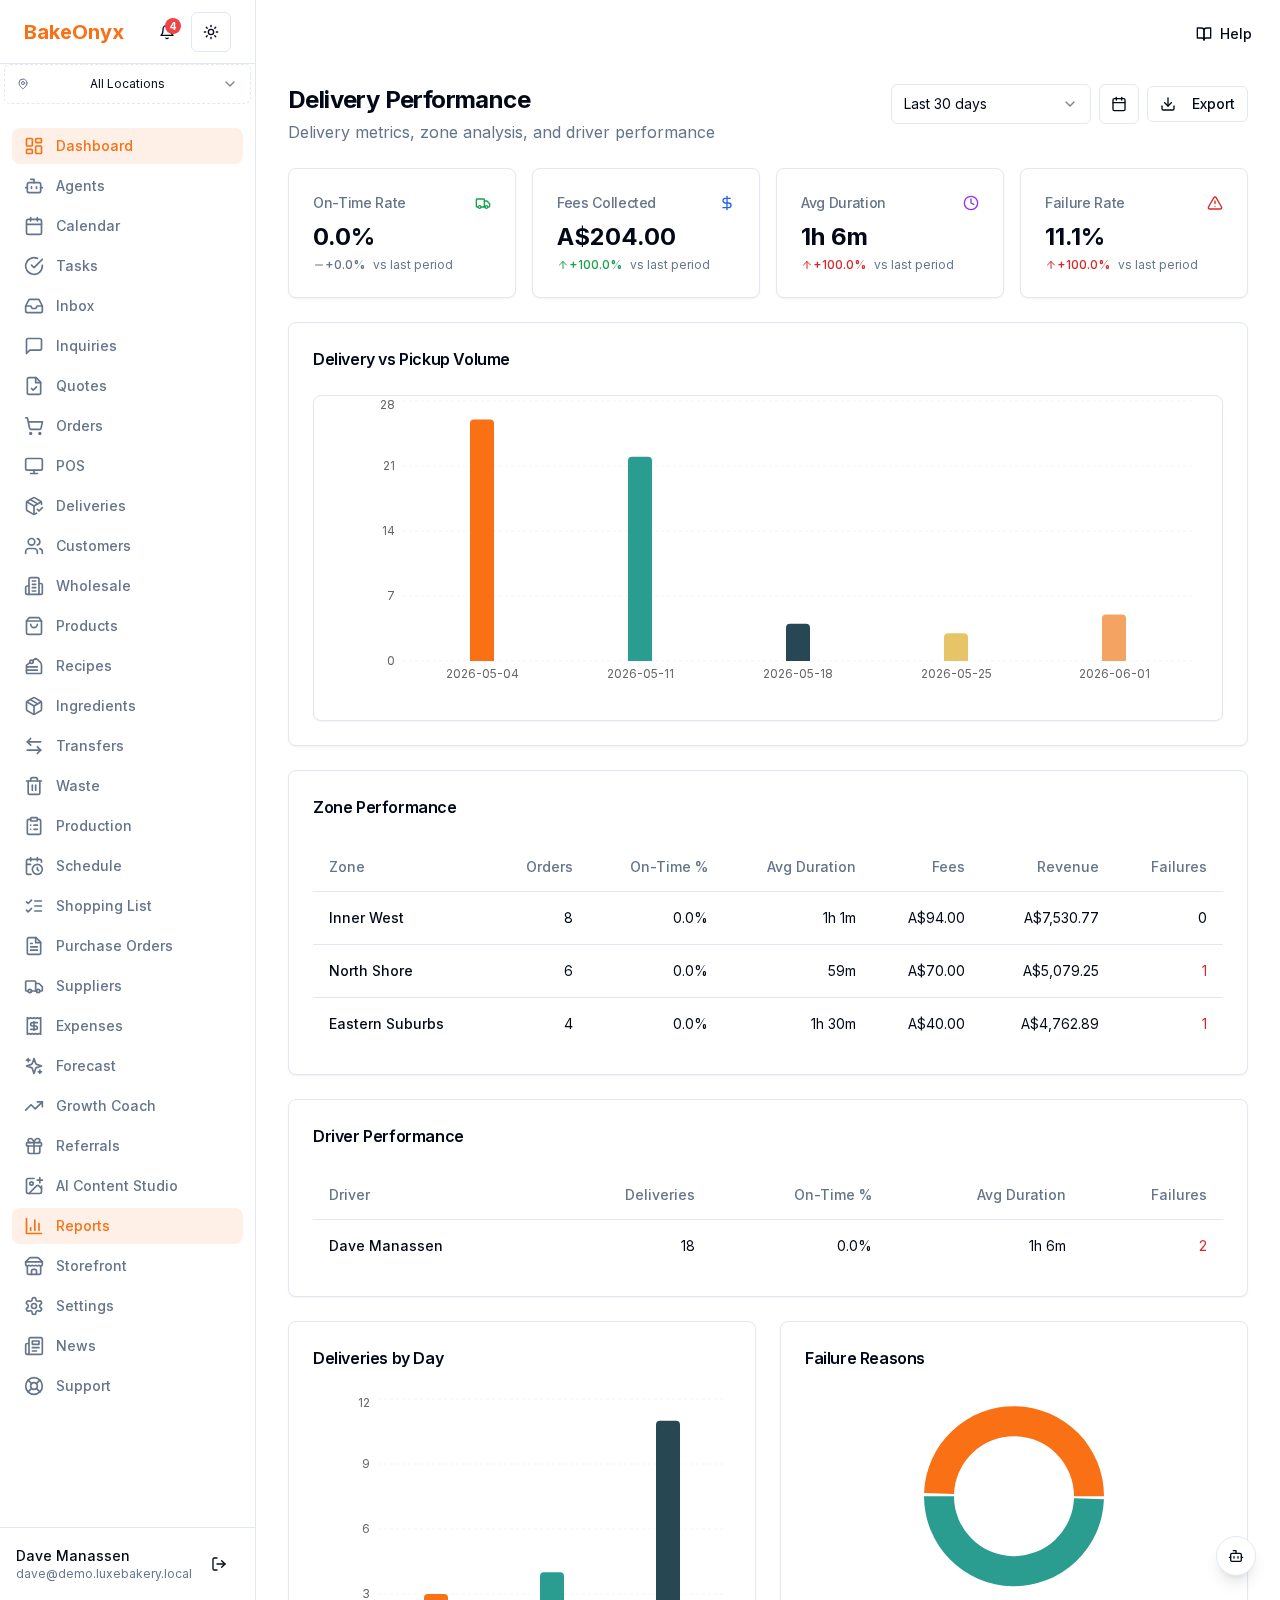This screenshot has height=1600, width=1280.
Task: Click the Revenue column header
Action: point(1067,867)
